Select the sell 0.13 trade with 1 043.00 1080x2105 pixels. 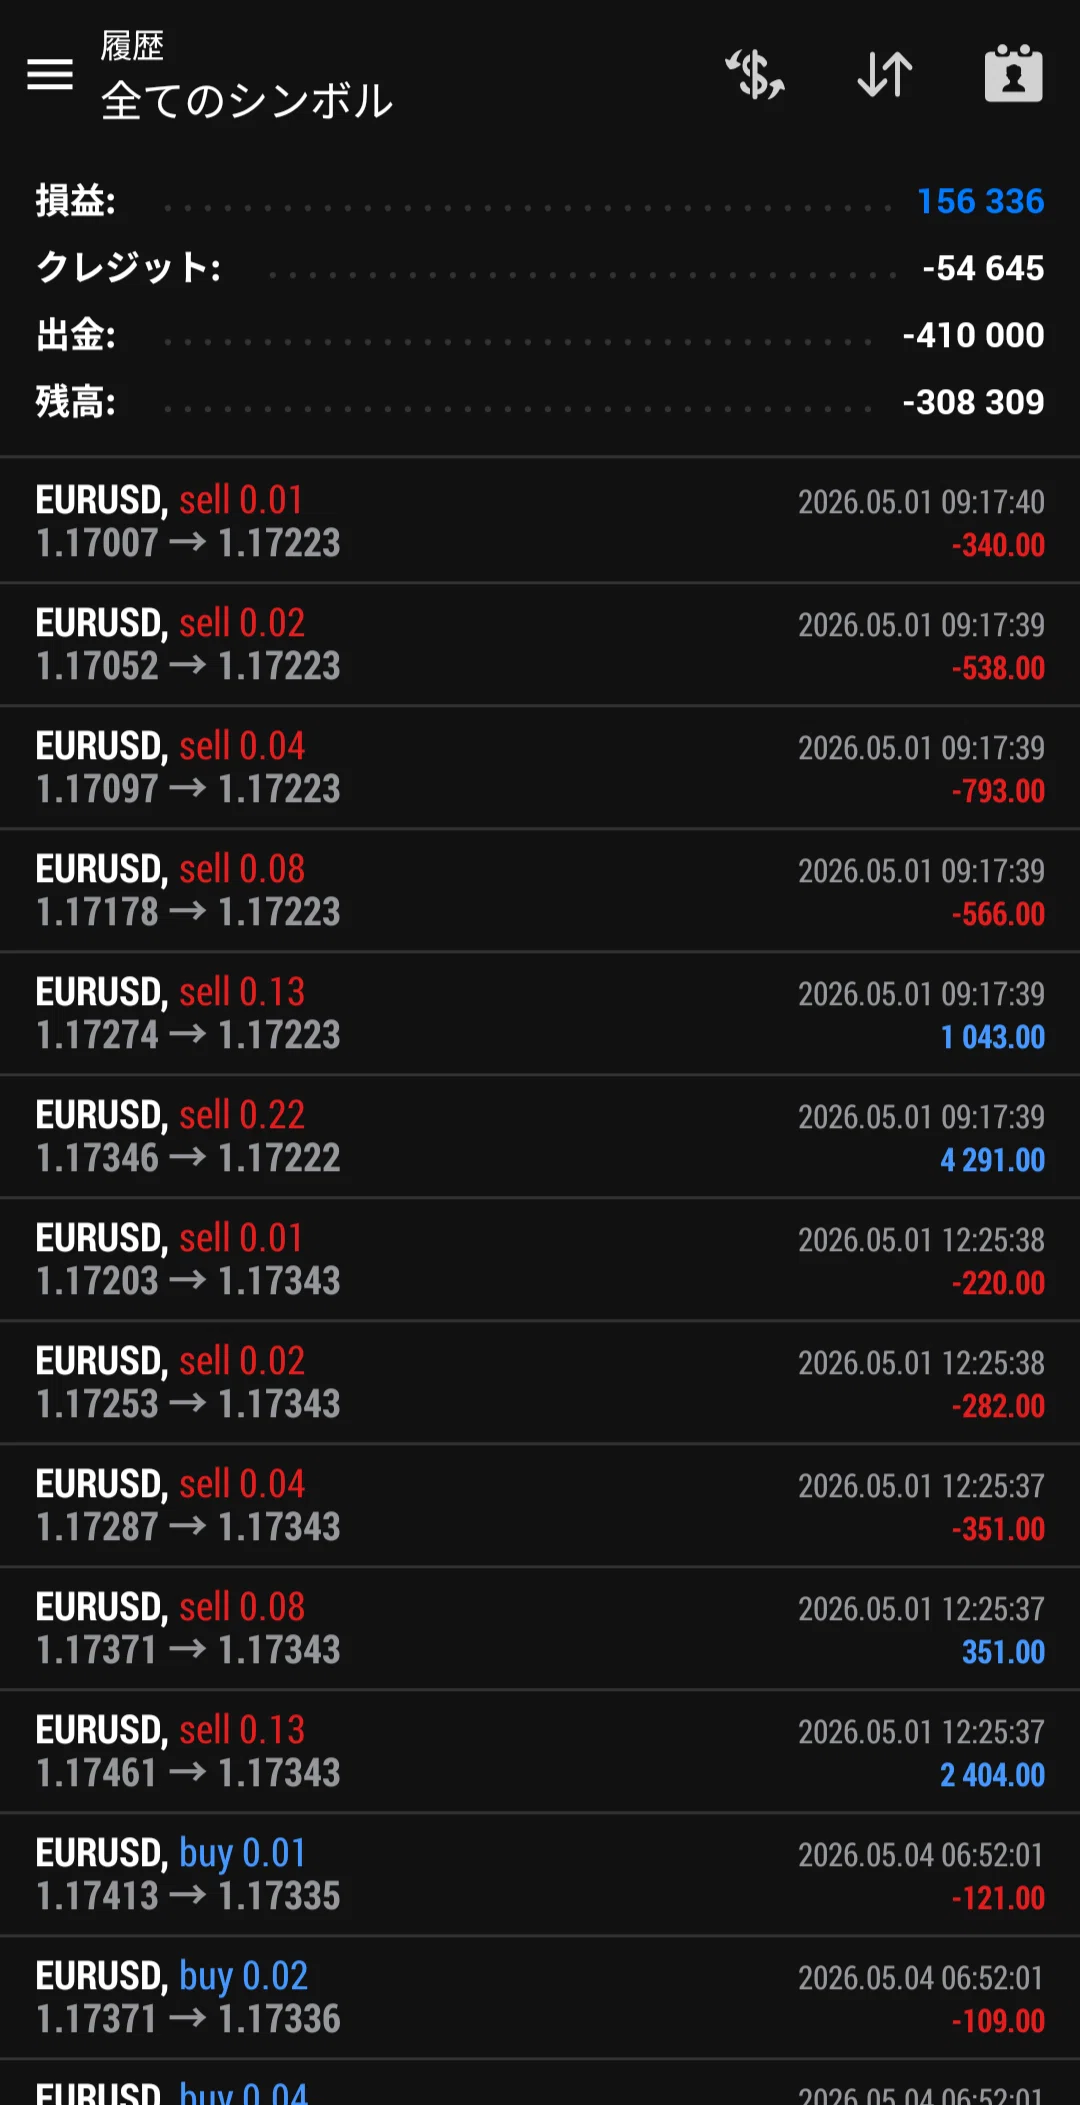pyautogui.click(x=540, y=1013)
